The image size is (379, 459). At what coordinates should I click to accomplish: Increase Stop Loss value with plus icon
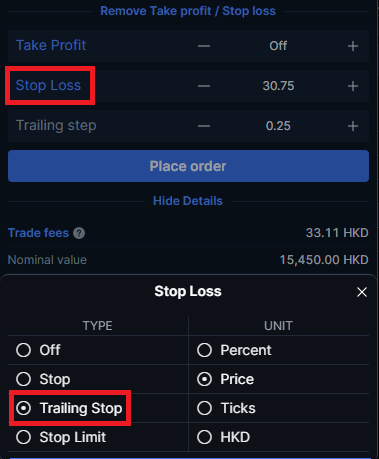[353, 86]
